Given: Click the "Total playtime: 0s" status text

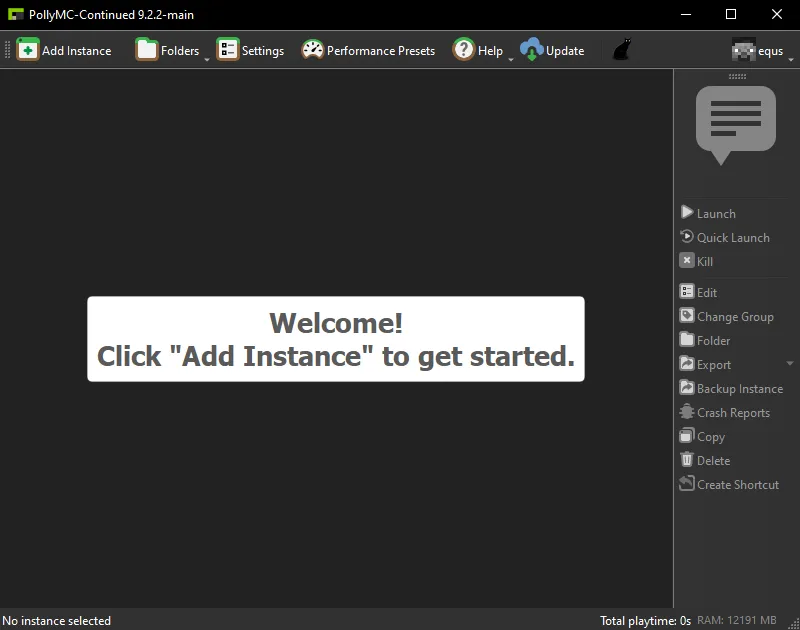Looking at the screenshot, I should (x=645, y=620).
